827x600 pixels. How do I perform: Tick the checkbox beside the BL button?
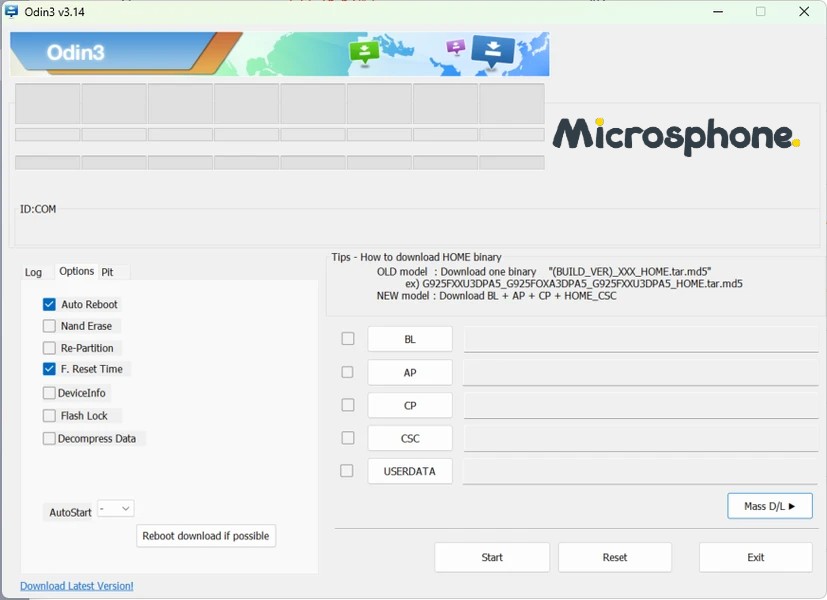(x=348, y=339)
